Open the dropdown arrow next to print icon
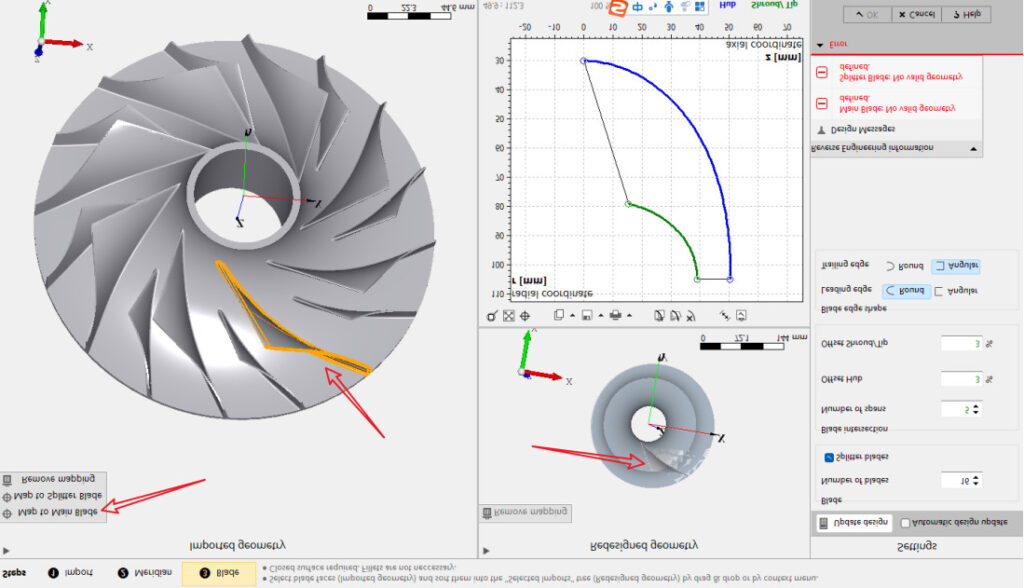This screenshot has height=588, width=1024. tap(629, 315)
